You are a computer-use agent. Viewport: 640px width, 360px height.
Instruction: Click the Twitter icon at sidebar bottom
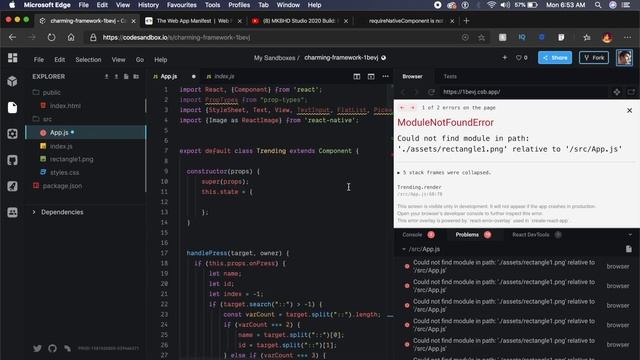pos(37,348)
